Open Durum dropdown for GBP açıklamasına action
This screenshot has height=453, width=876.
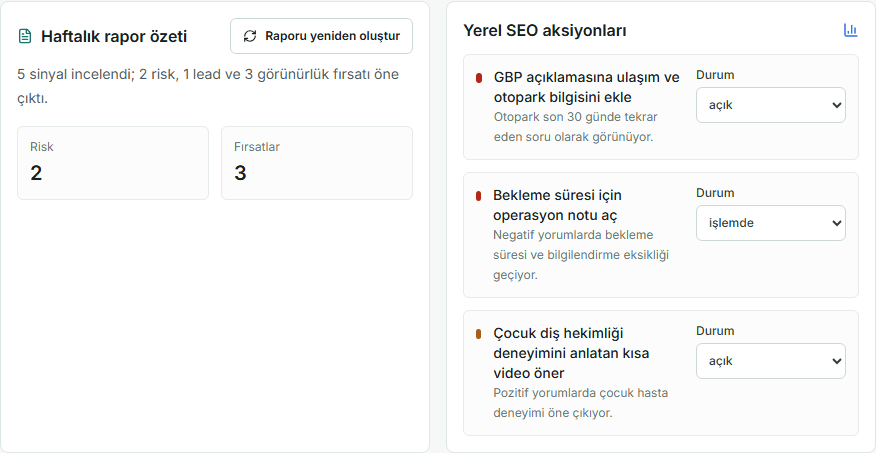click(770, 105)
